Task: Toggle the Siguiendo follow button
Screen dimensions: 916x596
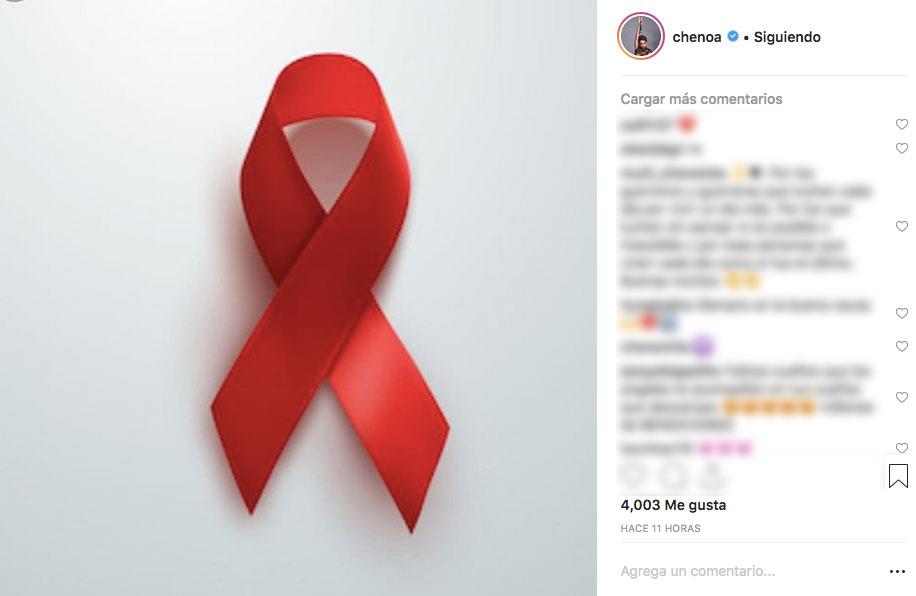Action: [x=787, y=37]
